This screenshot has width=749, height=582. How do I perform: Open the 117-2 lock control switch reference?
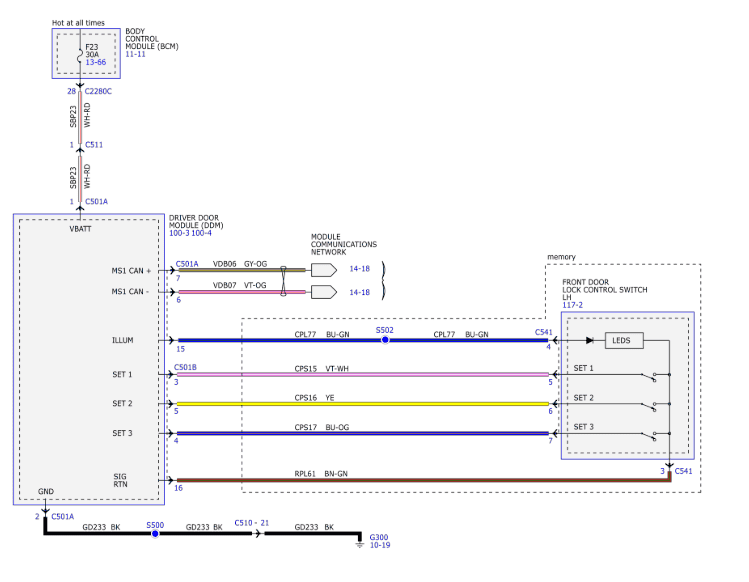click(574, 306)
